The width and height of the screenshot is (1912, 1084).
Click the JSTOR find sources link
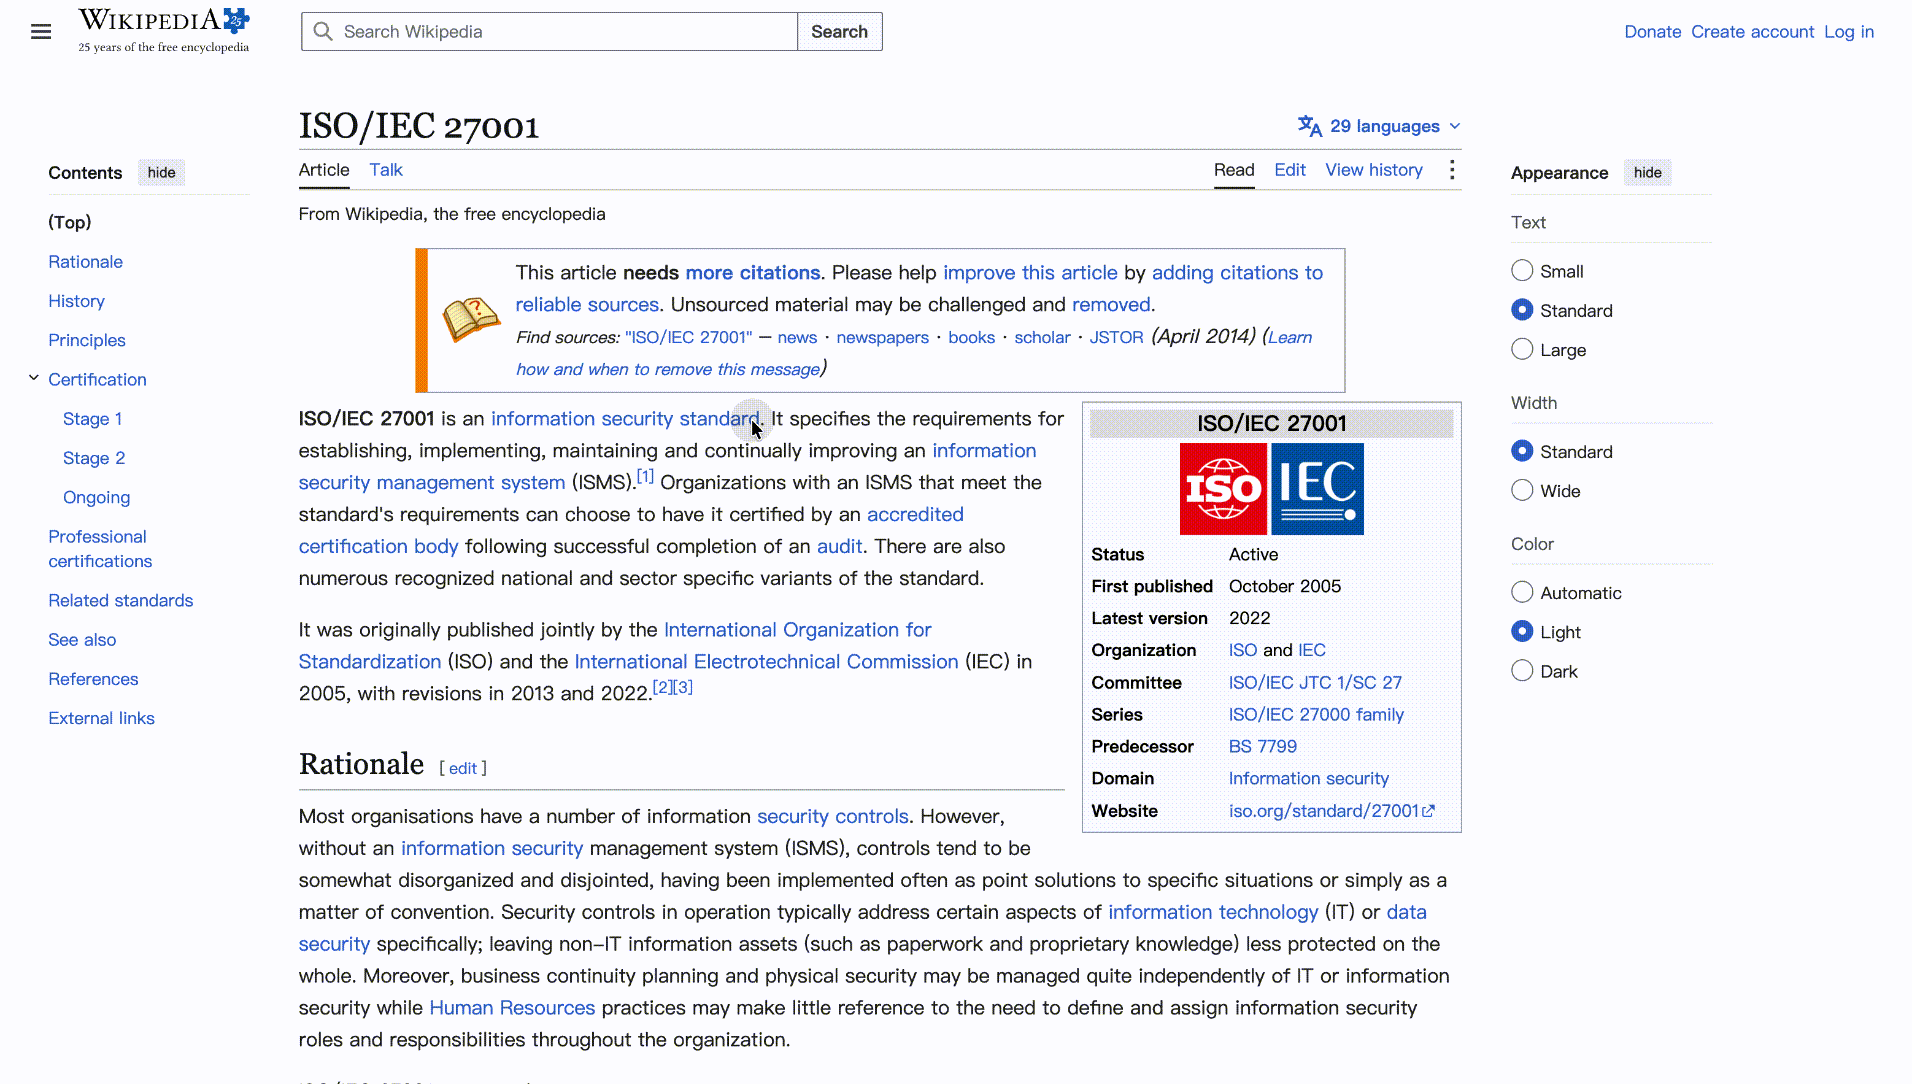click(x=1116, y=338)
